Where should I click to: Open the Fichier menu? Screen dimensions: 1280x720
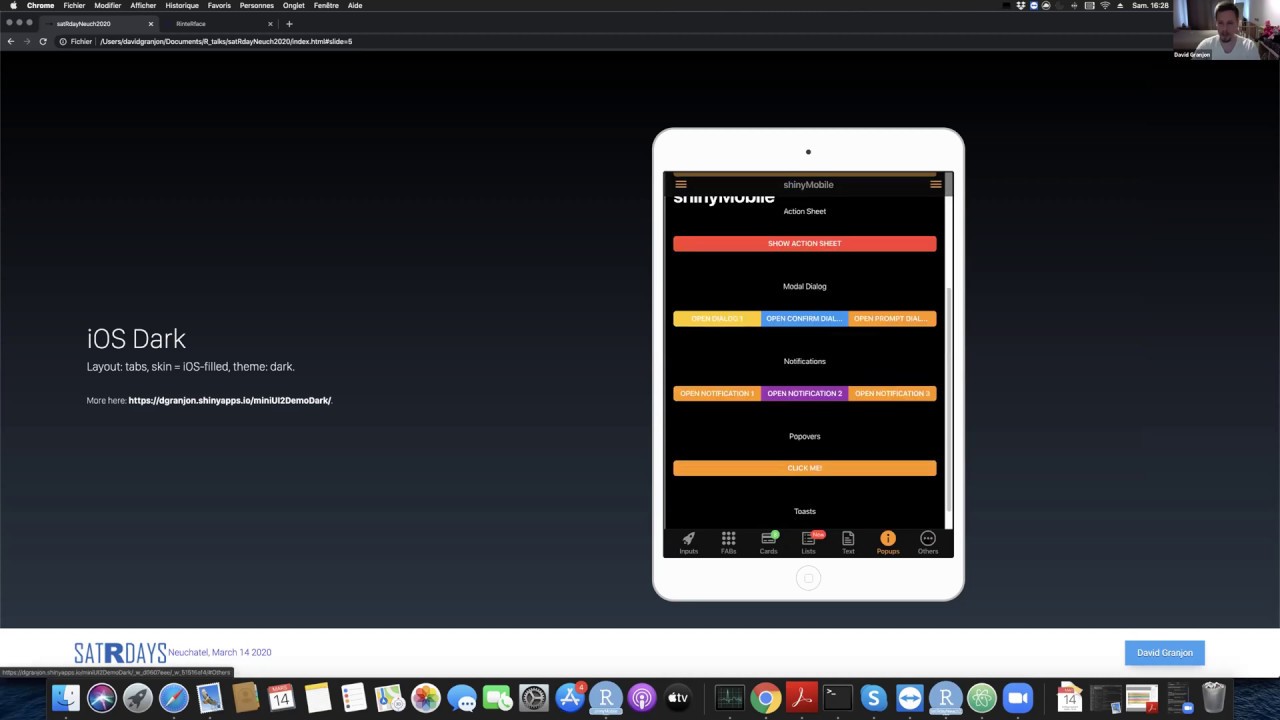74,5
